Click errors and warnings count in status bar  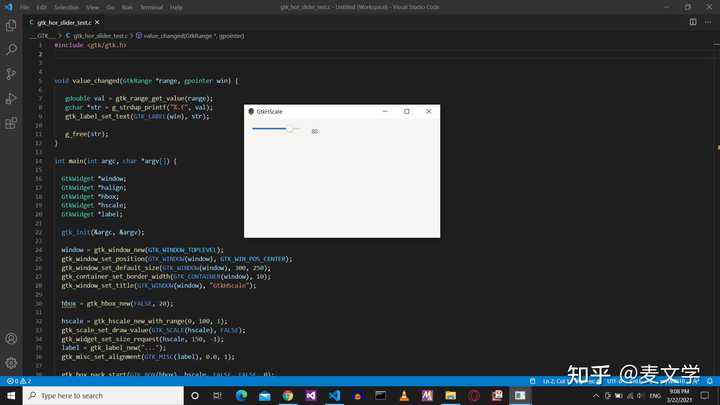point(19,381)
